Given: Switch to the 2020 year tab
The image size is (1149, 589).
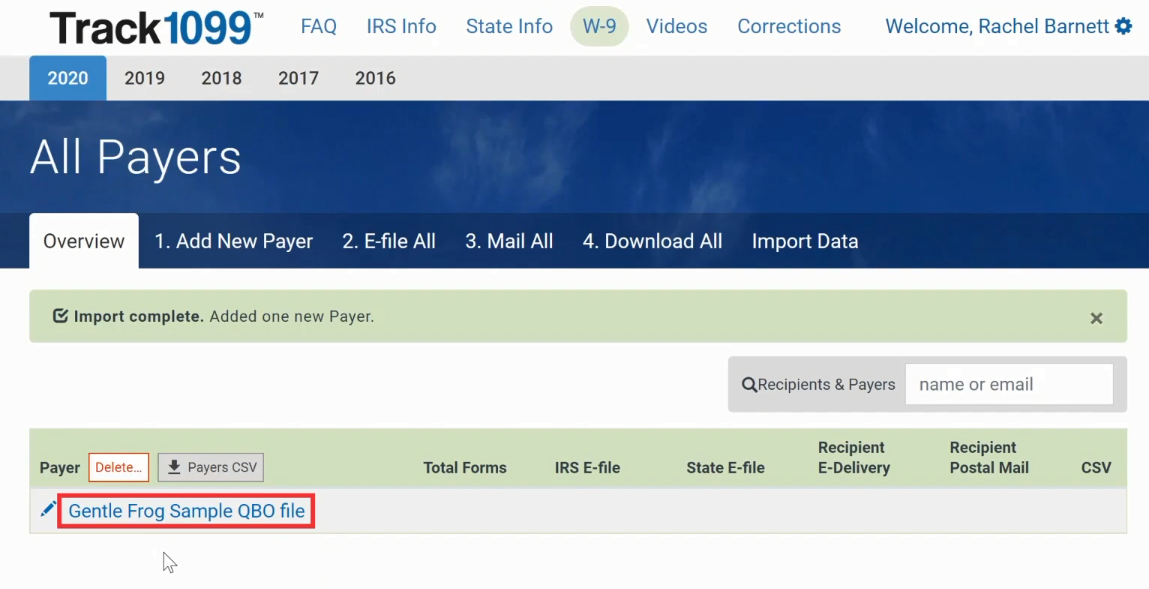Looking at the screenshot, I should tap(68, 78).
